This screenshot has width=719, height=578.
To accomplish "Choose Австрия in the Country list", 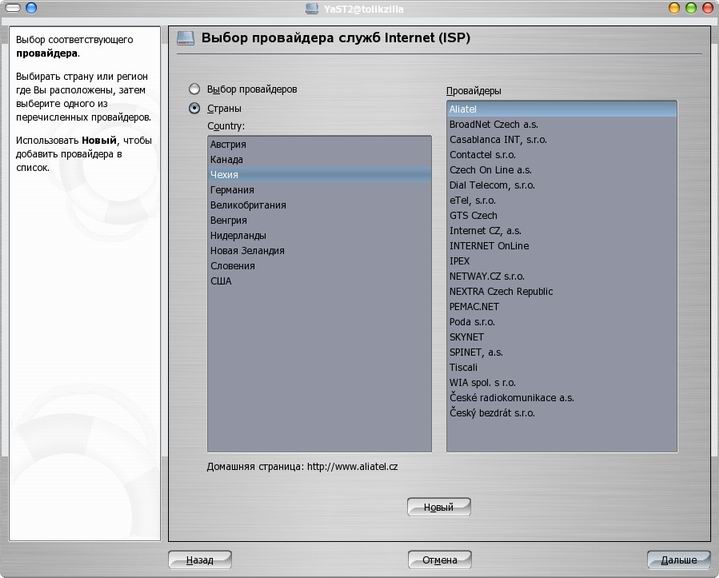I will pos(228,144).
